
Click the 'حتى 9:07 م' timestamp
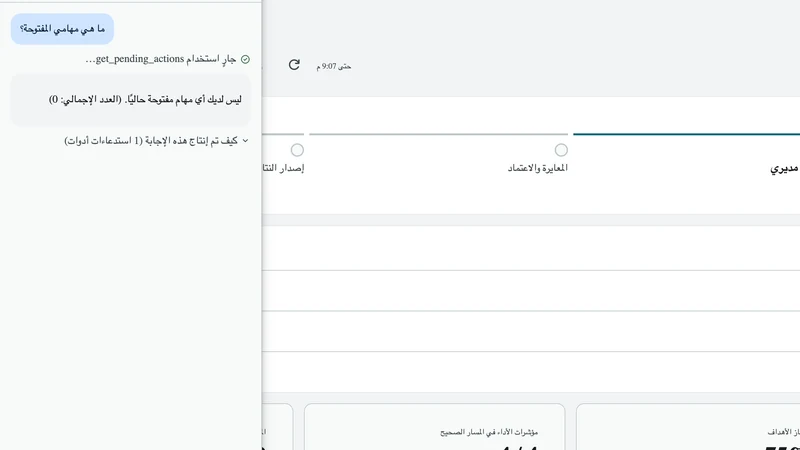tap(334, 66)
